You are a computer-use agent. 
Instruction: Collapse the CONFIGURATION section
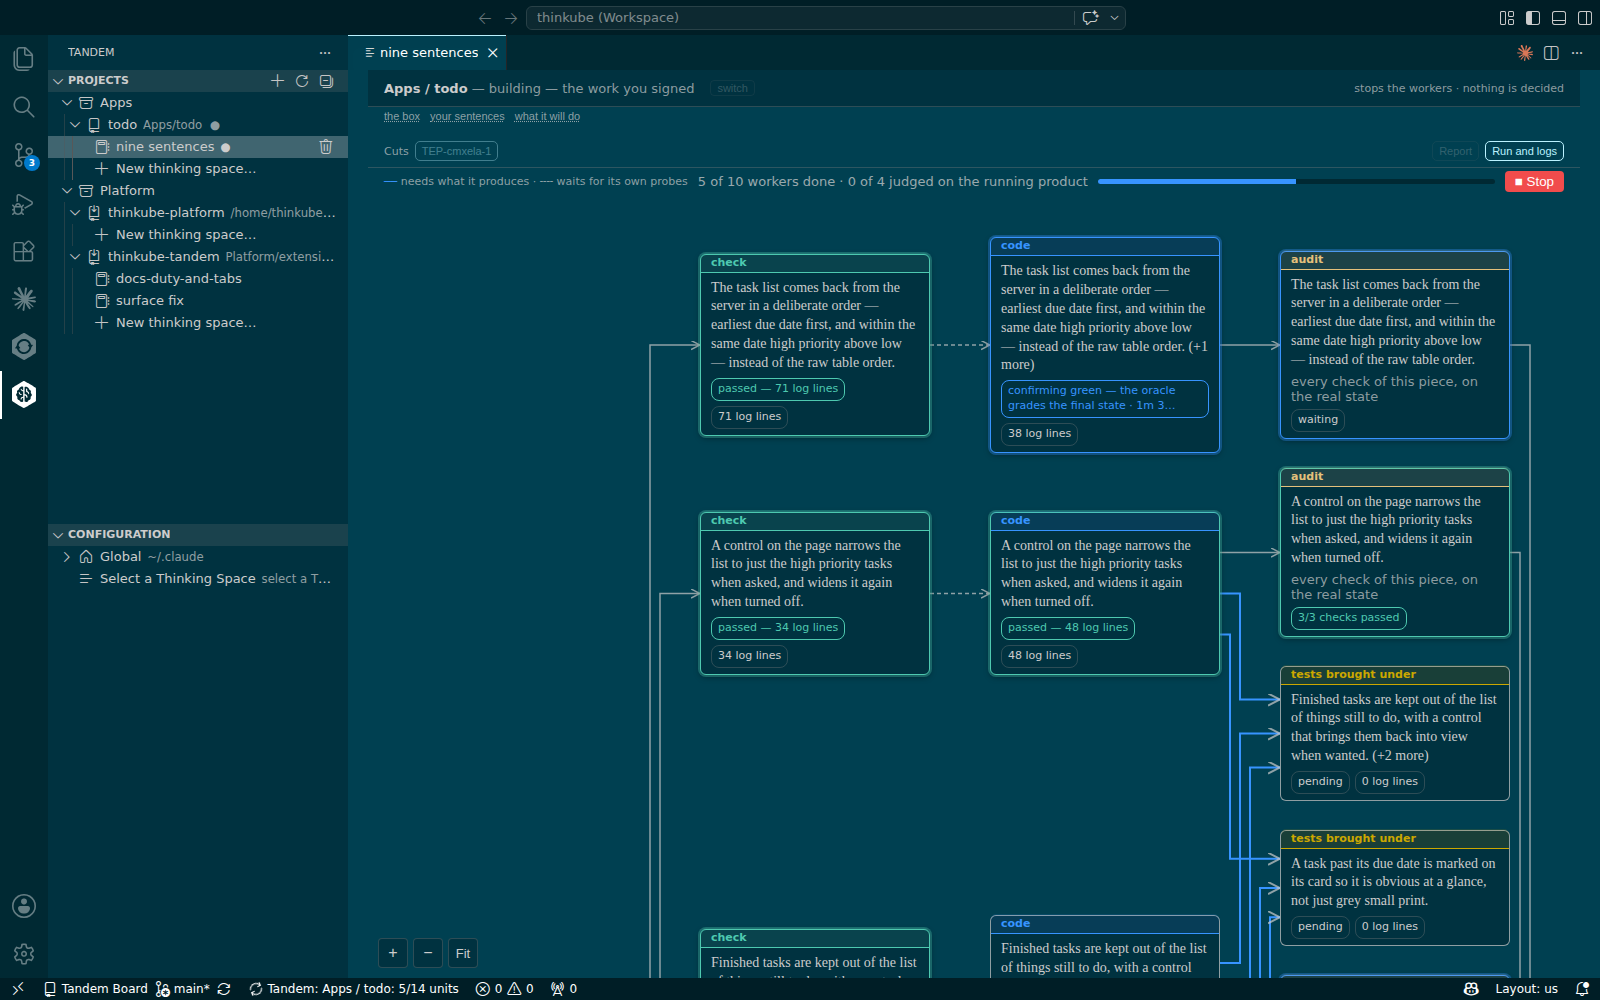pyautogui.click(x=58, y=535)
